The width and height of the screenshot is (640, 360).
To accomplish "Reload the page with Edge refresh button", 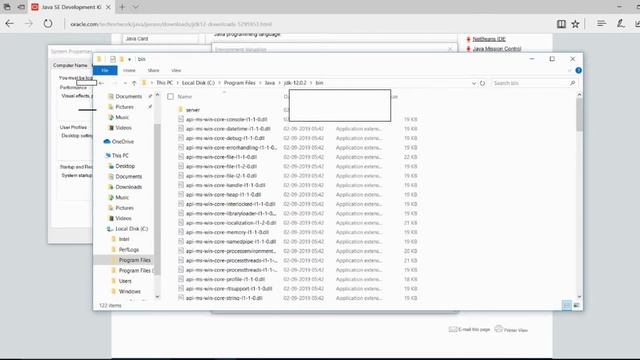I will 48,24.
